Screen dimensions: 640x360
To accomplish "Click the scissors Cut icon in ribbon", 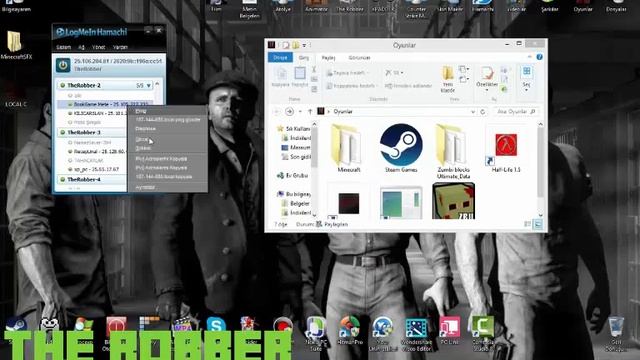I will click(x=314, y=70).
